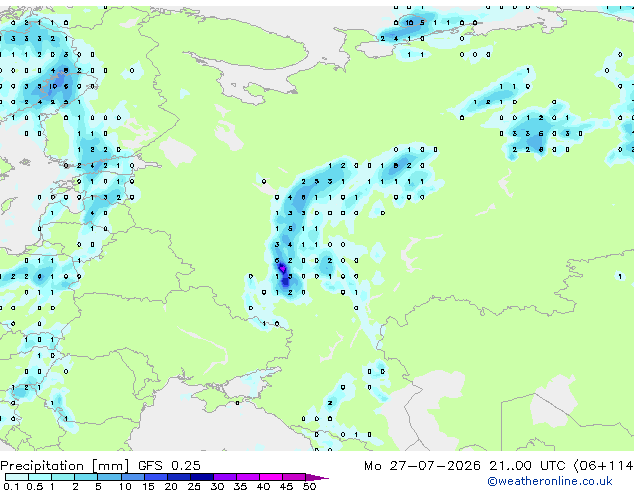Pick the 15–20 mm legend color
Image resolution: width=634 pixels, height=490 pixels.
tap(155, 477)
